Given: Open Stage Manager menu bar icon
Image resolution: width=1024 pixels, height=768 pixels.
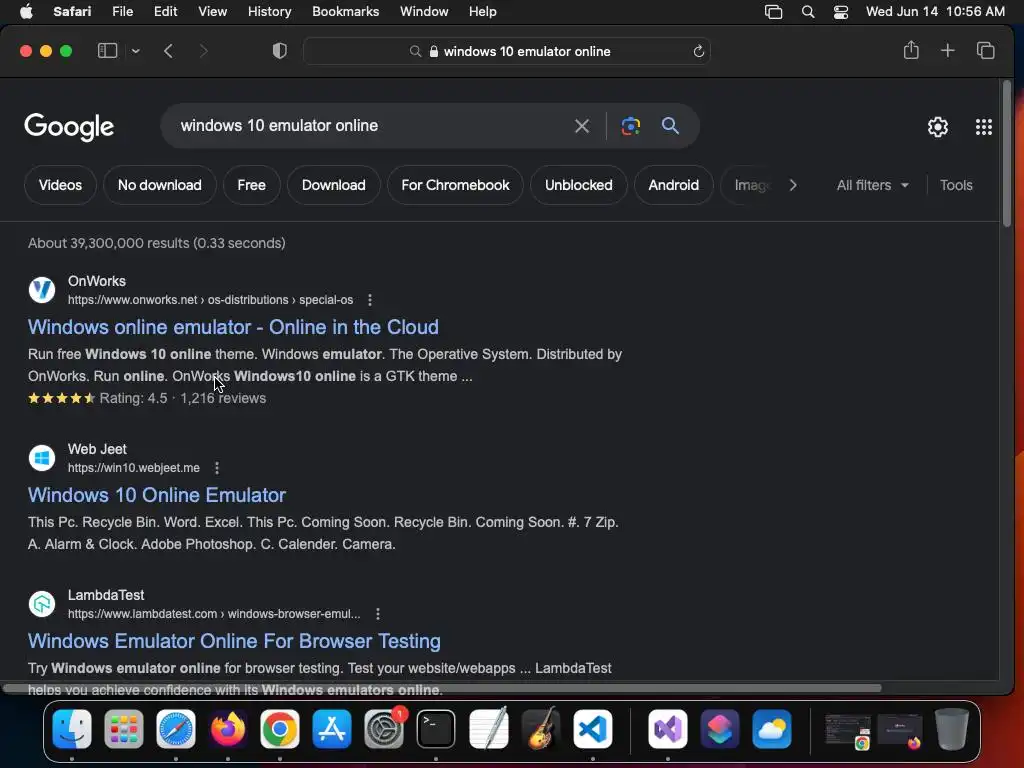Looking at the screenshot, I should pyautogui.click(x=773, y=12).
